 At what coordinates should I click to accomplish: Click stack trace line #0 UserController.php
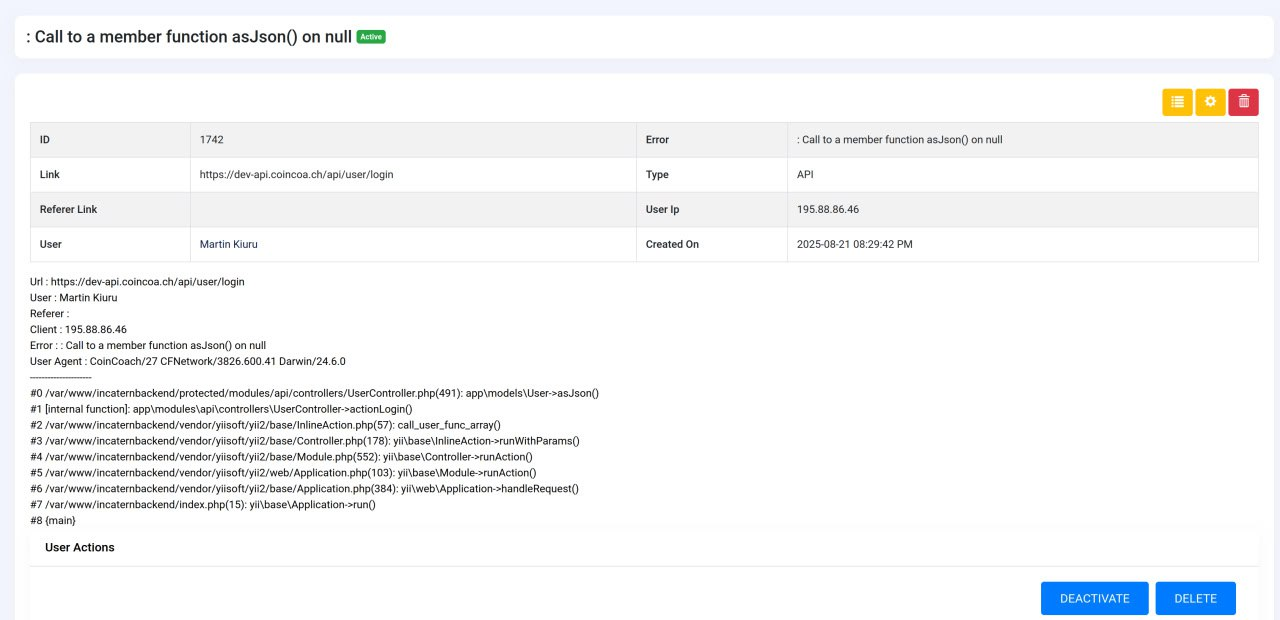coord(314,394)
